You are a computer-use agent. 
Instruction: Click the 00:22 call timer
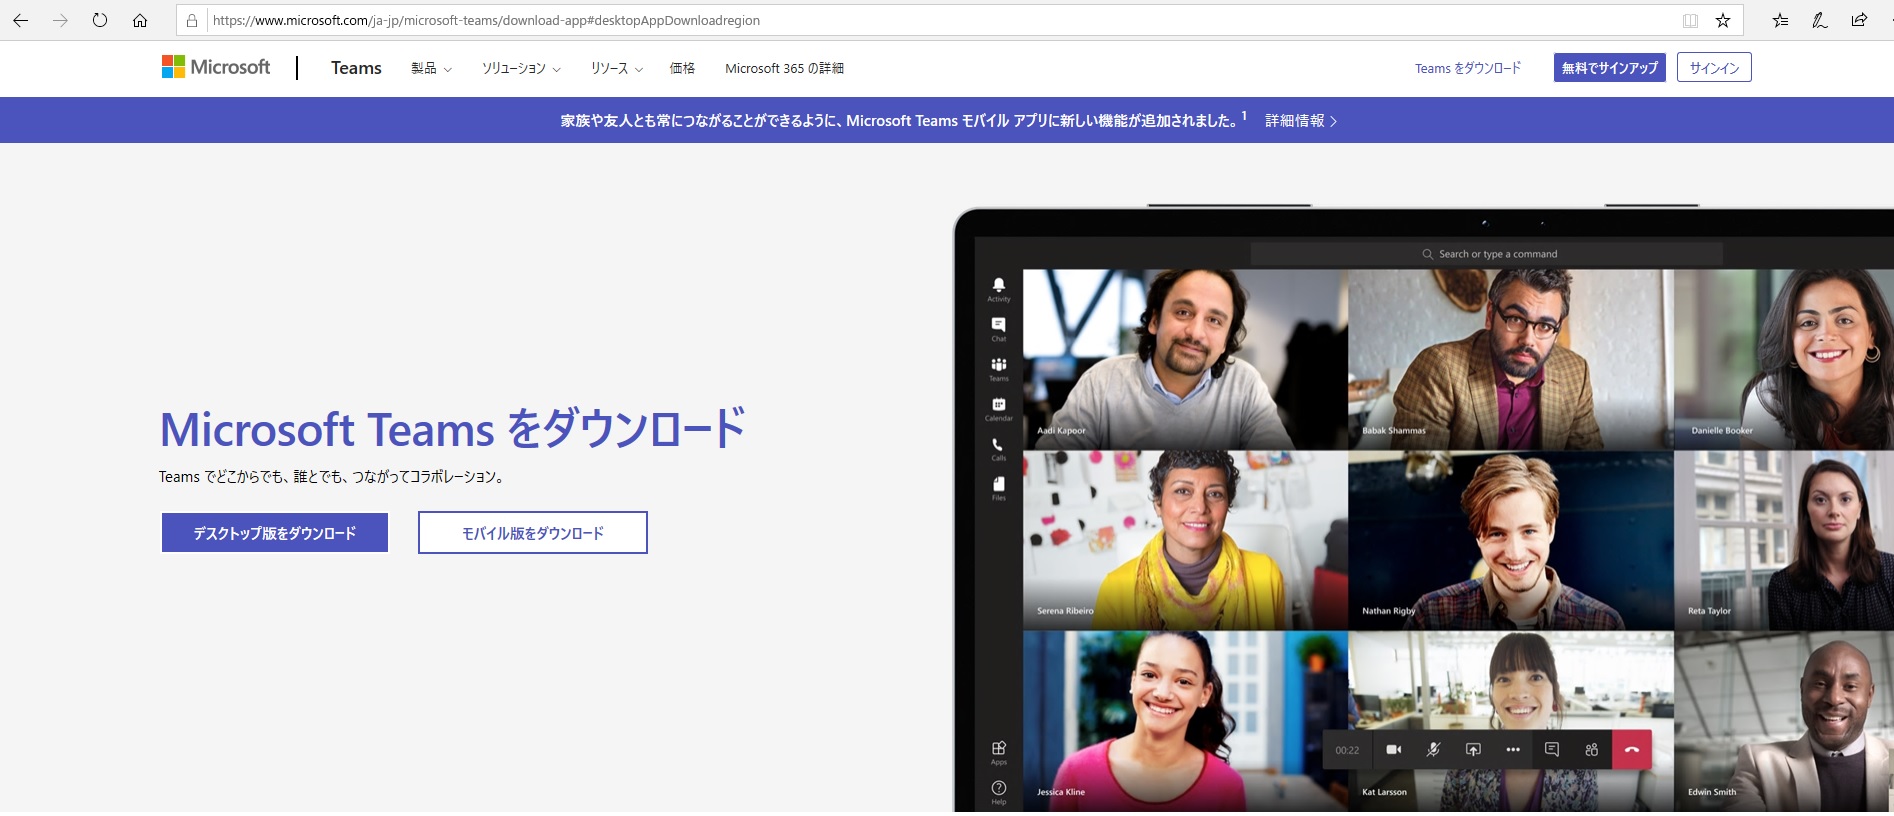(1347, 750)
